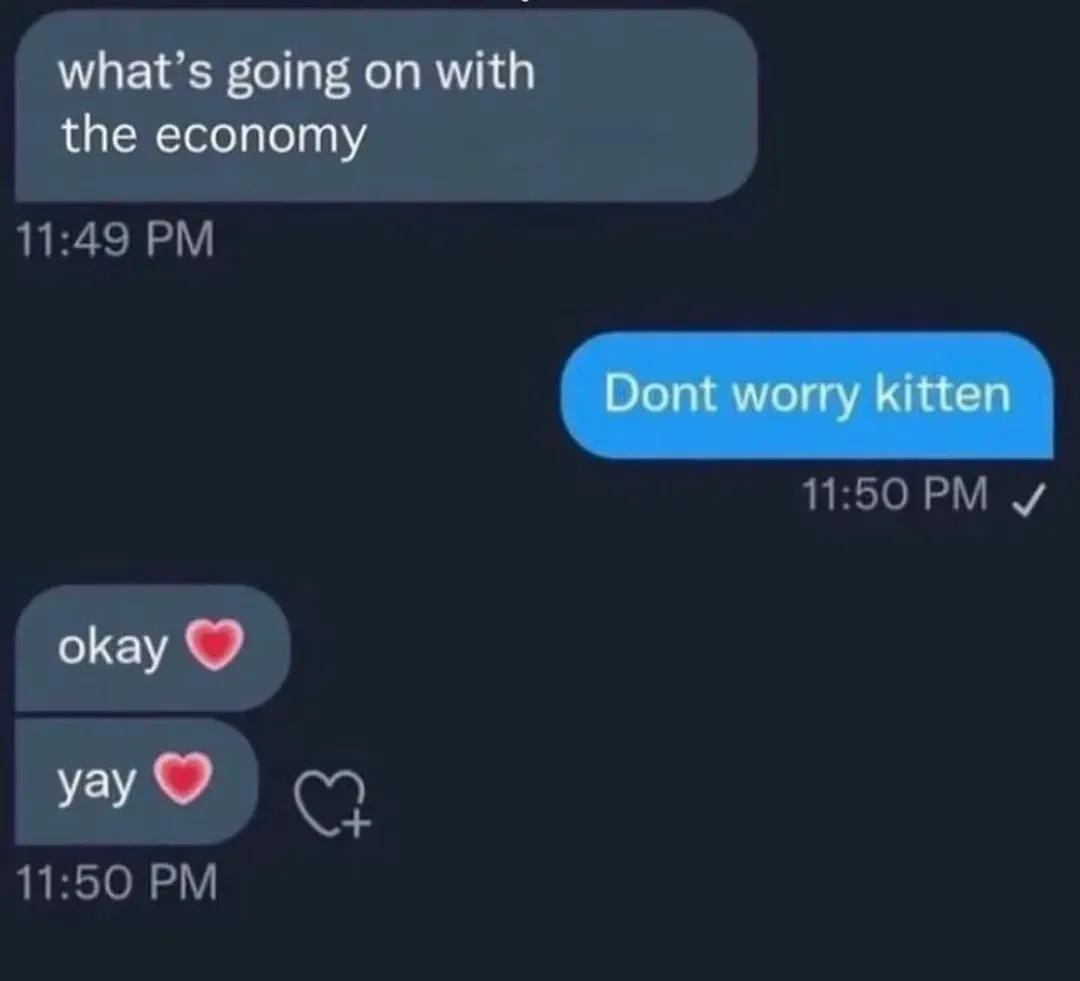Screen dimensions: 1080x981
Task: Click the word "what's" in the top message
Action: pos(136,71)
